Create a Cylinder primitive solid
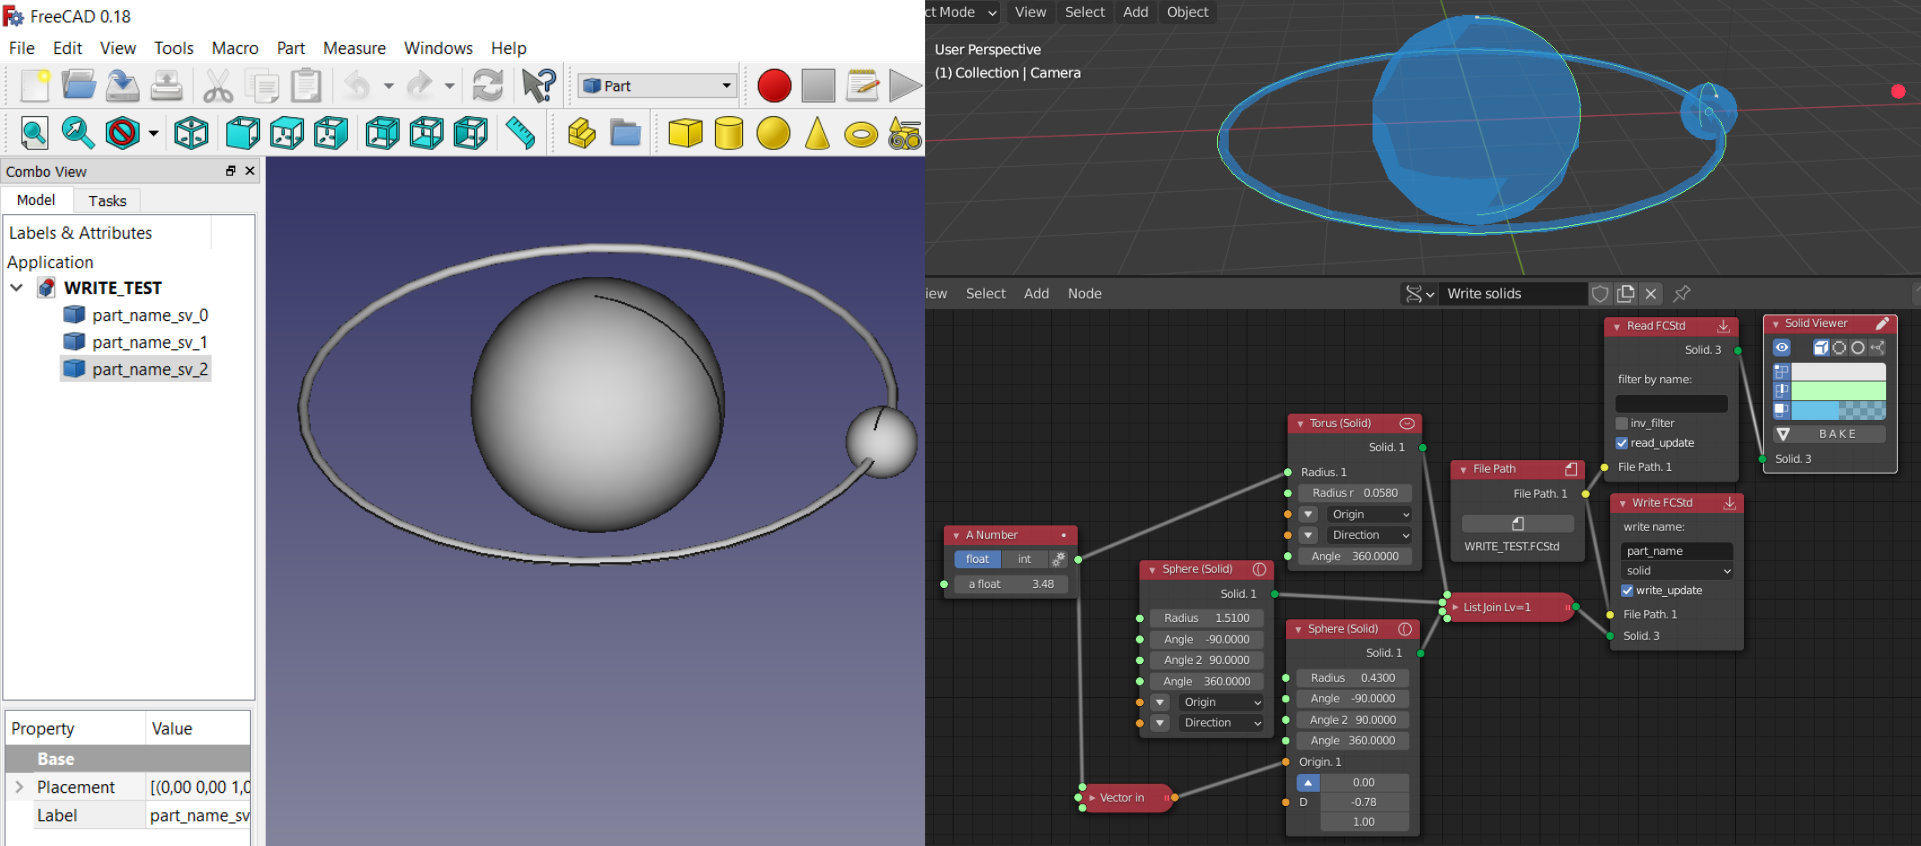The height and width of the screenshot is (846, 1921). click(x=729, y=133)
